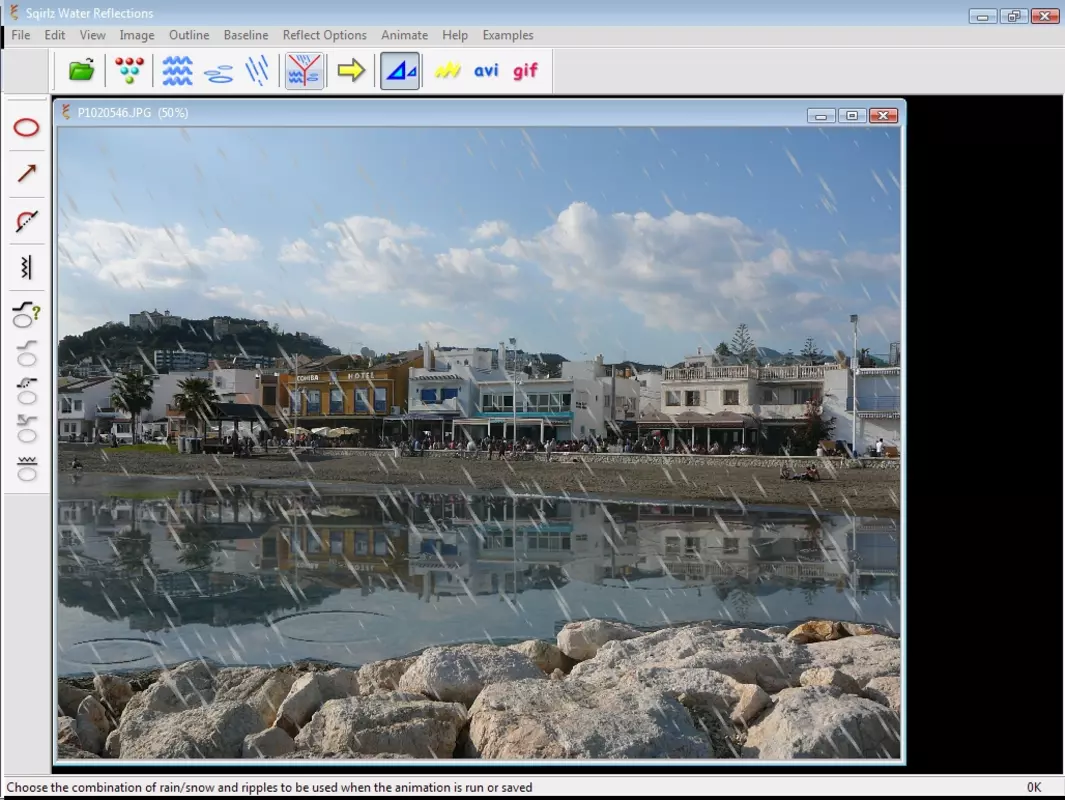Click the outline question mark help tool
This screenshot has width=1065, height=800.
26,314
